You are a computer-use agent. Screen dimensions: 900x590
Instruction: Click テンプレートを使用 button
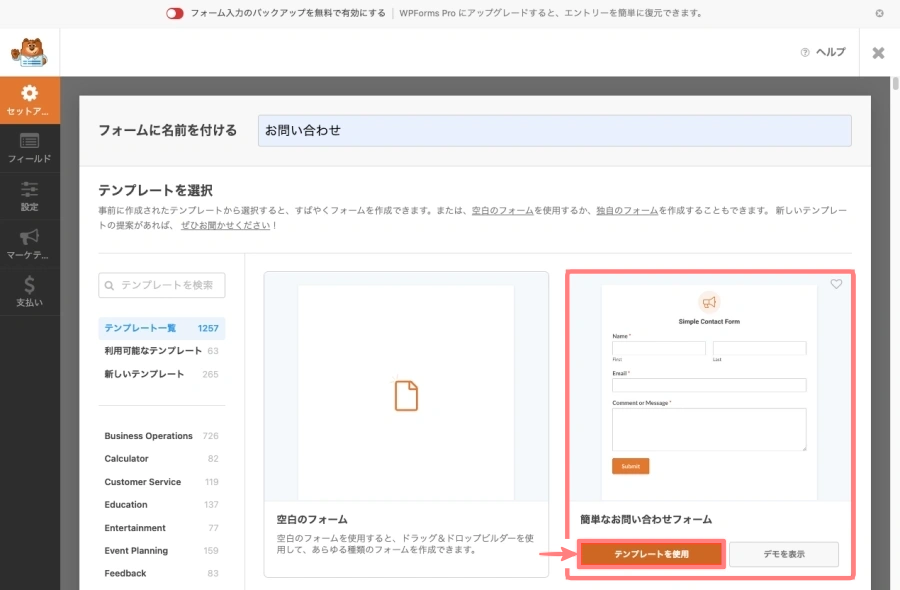(x=651, y=554)
